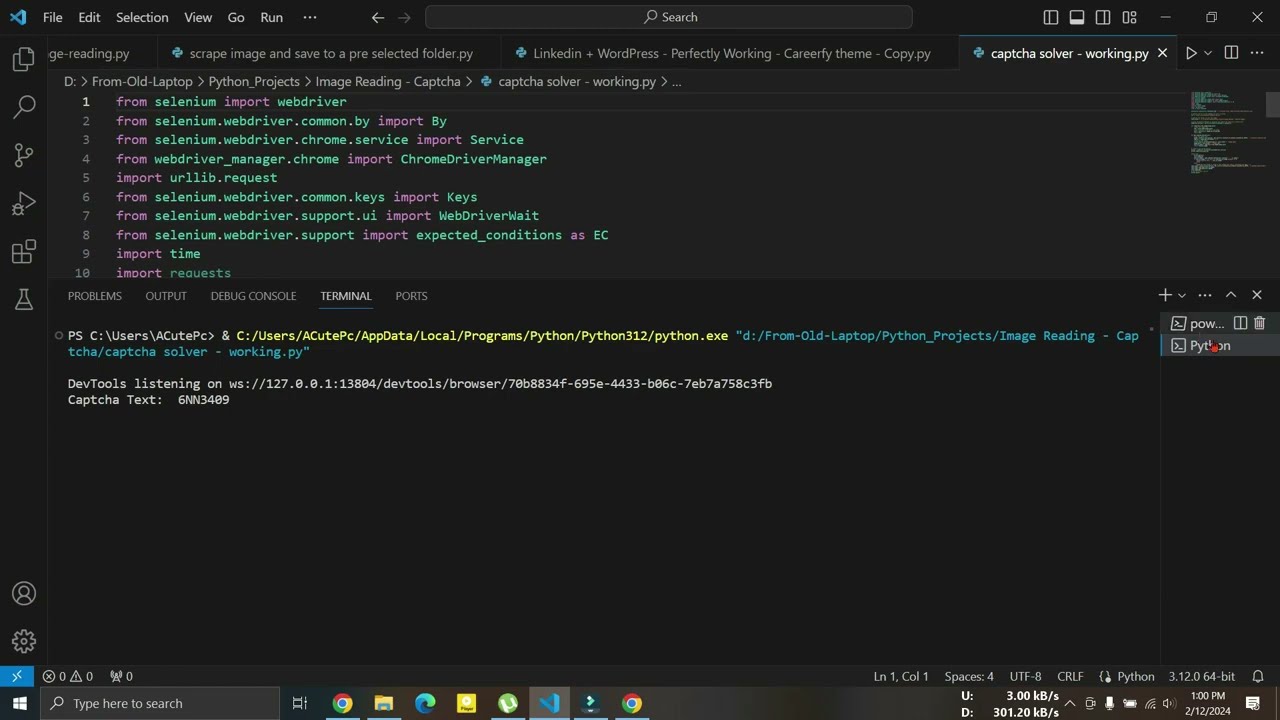Click the editor minimap
Screen dimensions: 1280x720
(x=1226, y=132)
